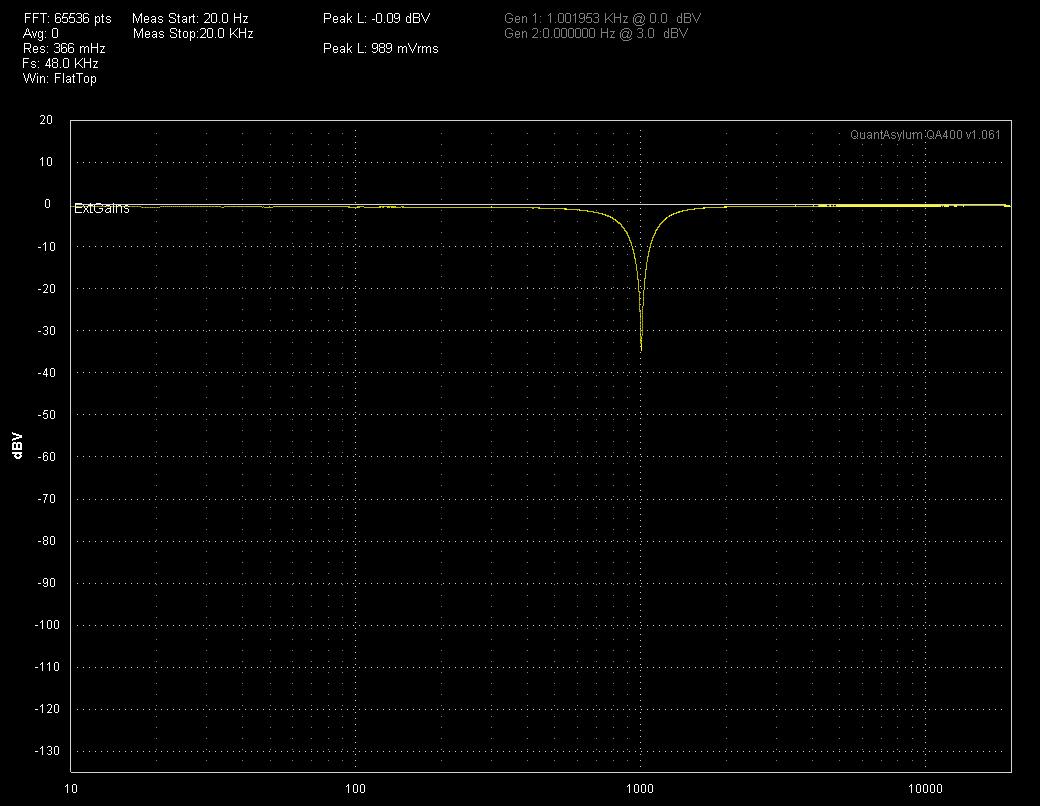Select the 'Avg: 0' readout
The width and height of the screenshot is (1040, 806).
point(40,34)
